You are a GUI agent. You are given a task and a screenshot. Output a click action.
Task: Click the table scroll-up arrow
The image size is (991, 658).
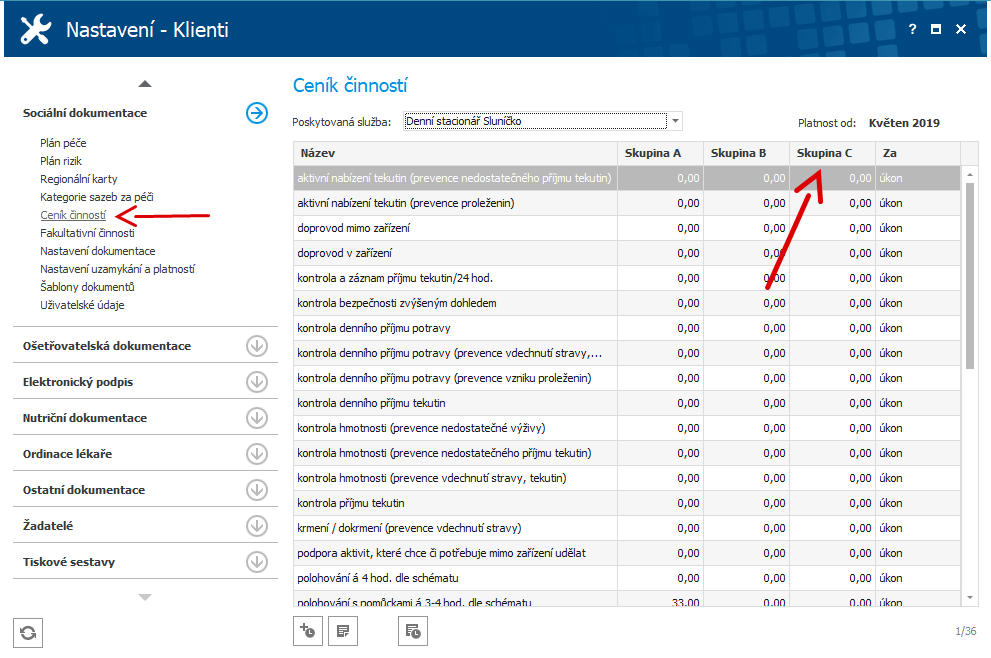[x=970, y=174]
